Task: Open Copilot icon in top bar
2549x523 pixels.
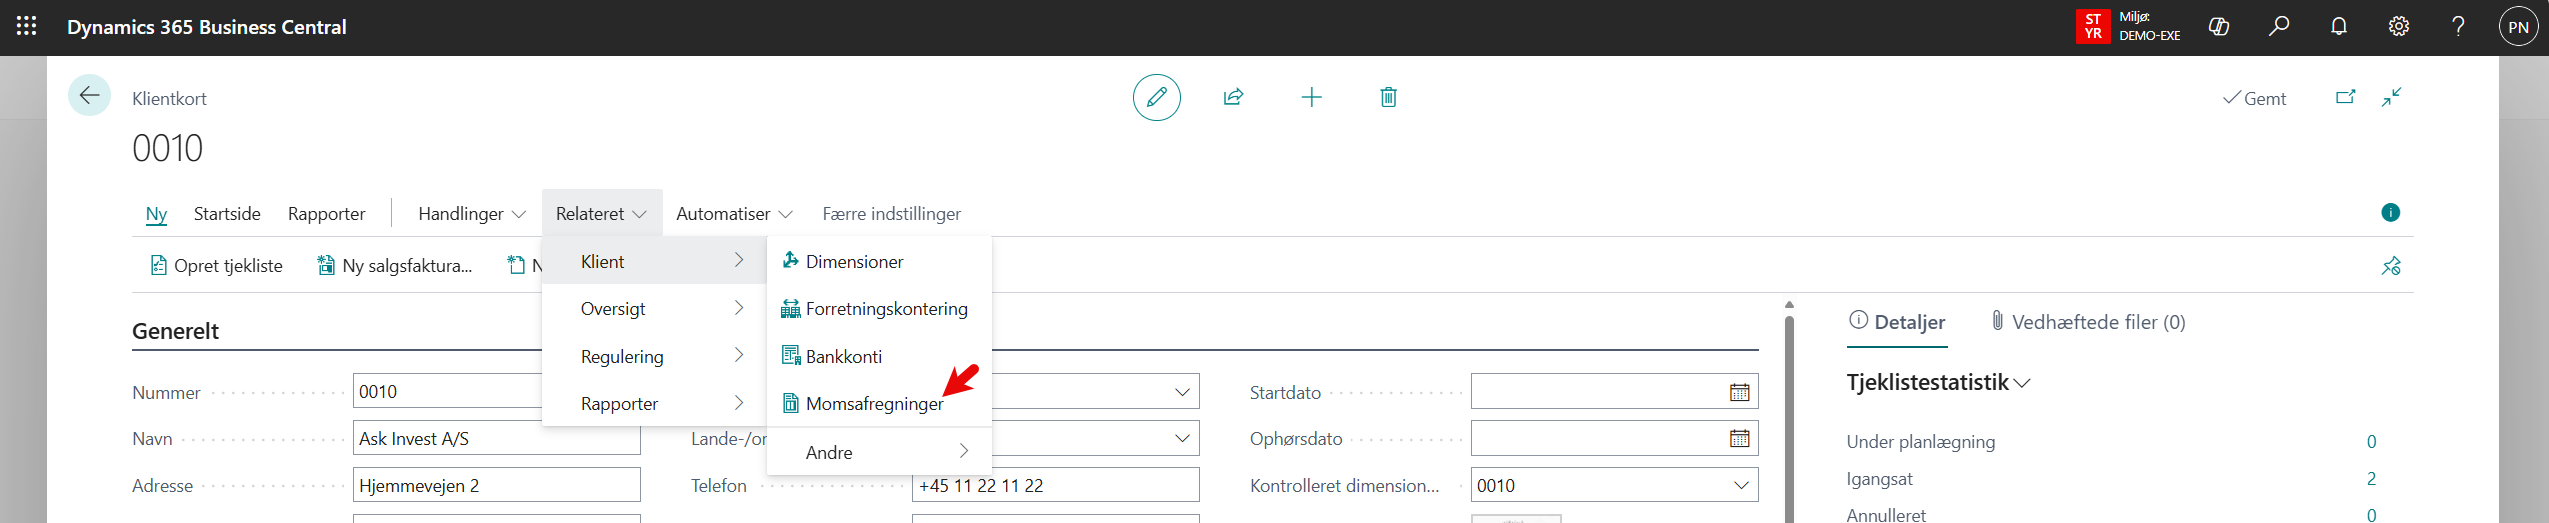Action: coord(2219,27)
